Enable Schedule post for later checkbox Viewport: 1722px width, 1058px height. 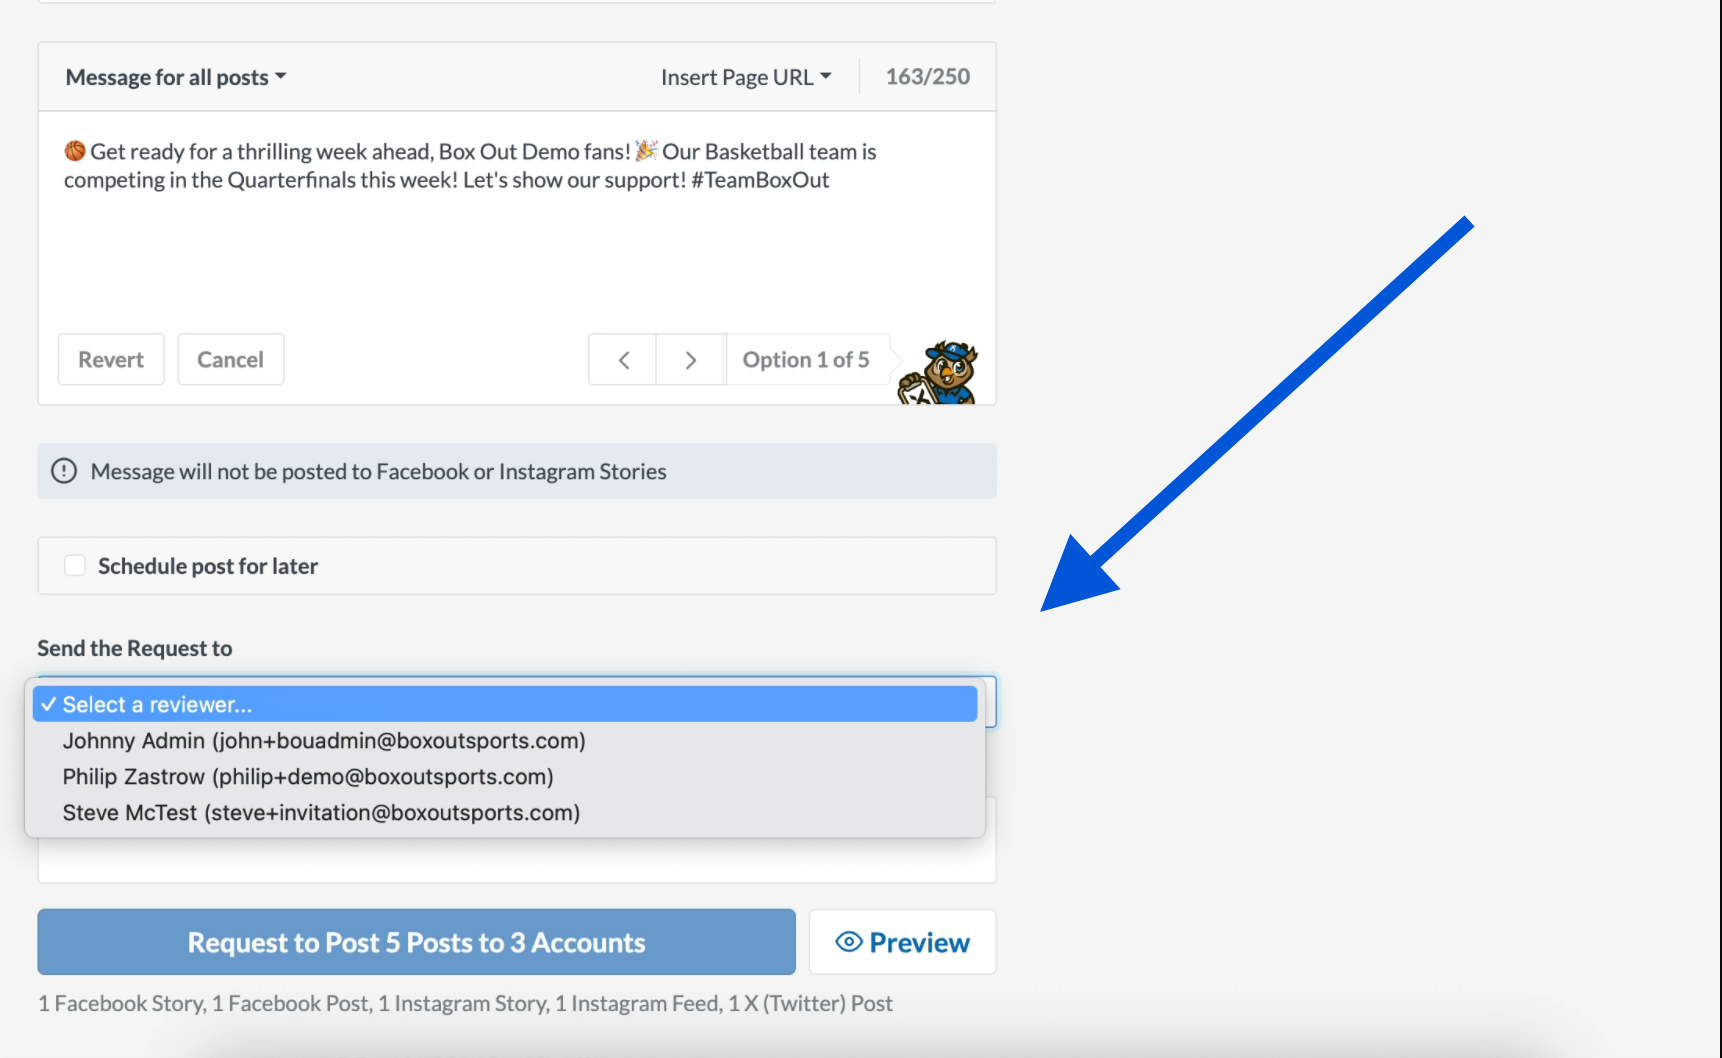(x=75, y=566)
